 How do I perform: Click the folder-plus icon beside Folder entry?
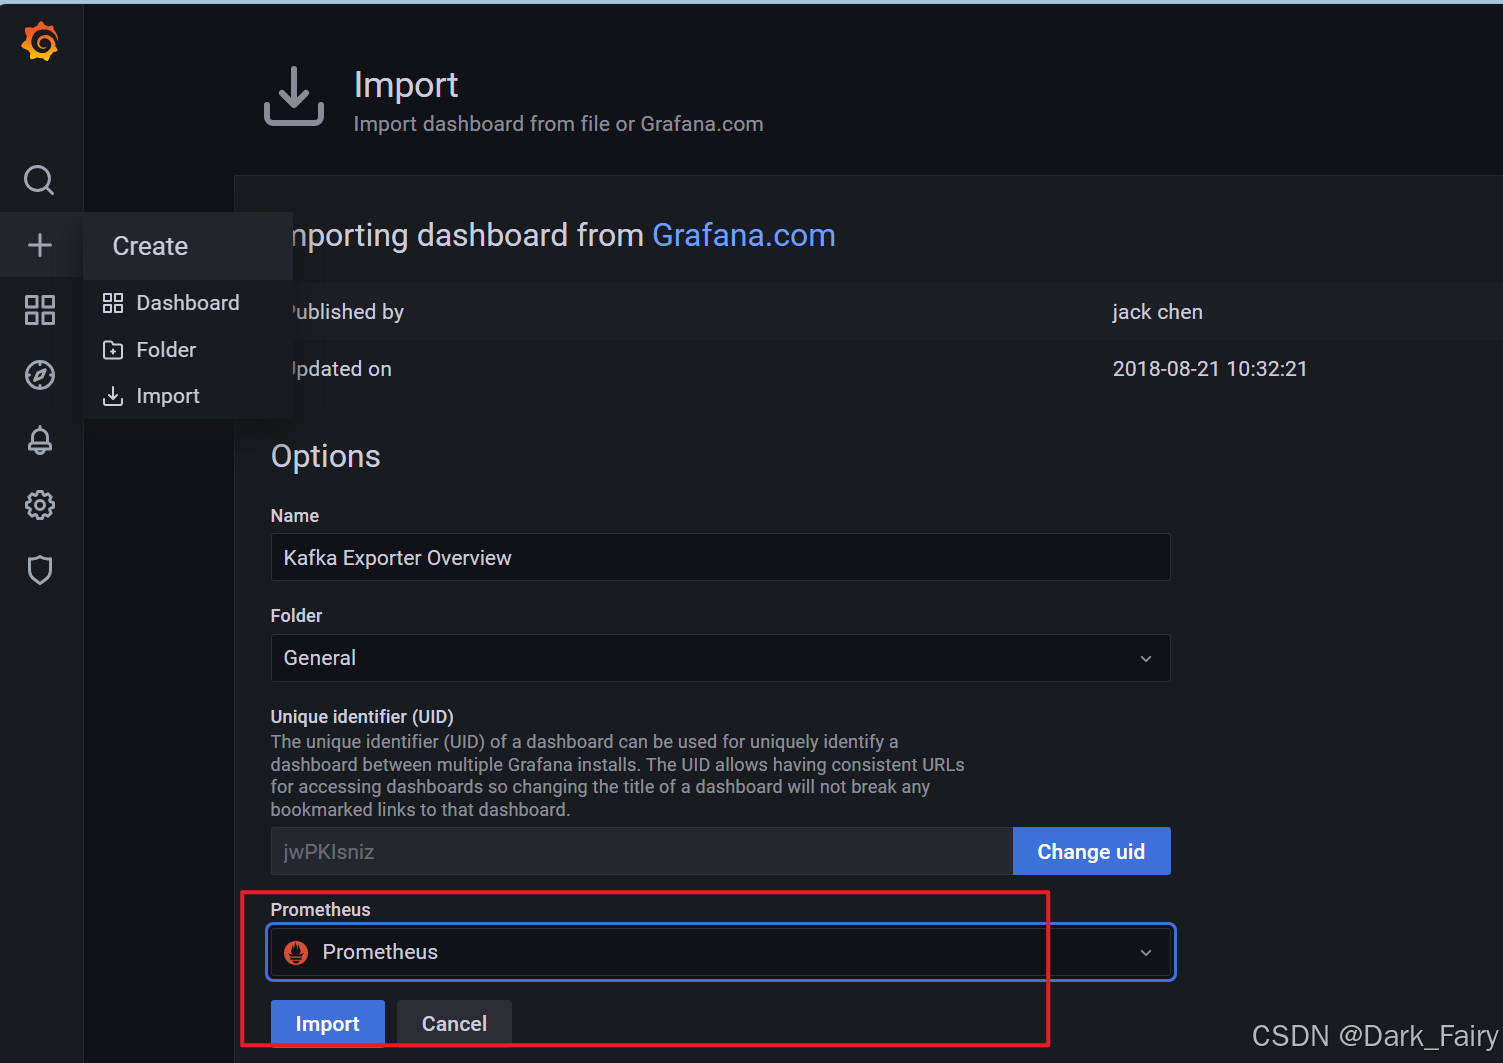click(x=113, y=350)
